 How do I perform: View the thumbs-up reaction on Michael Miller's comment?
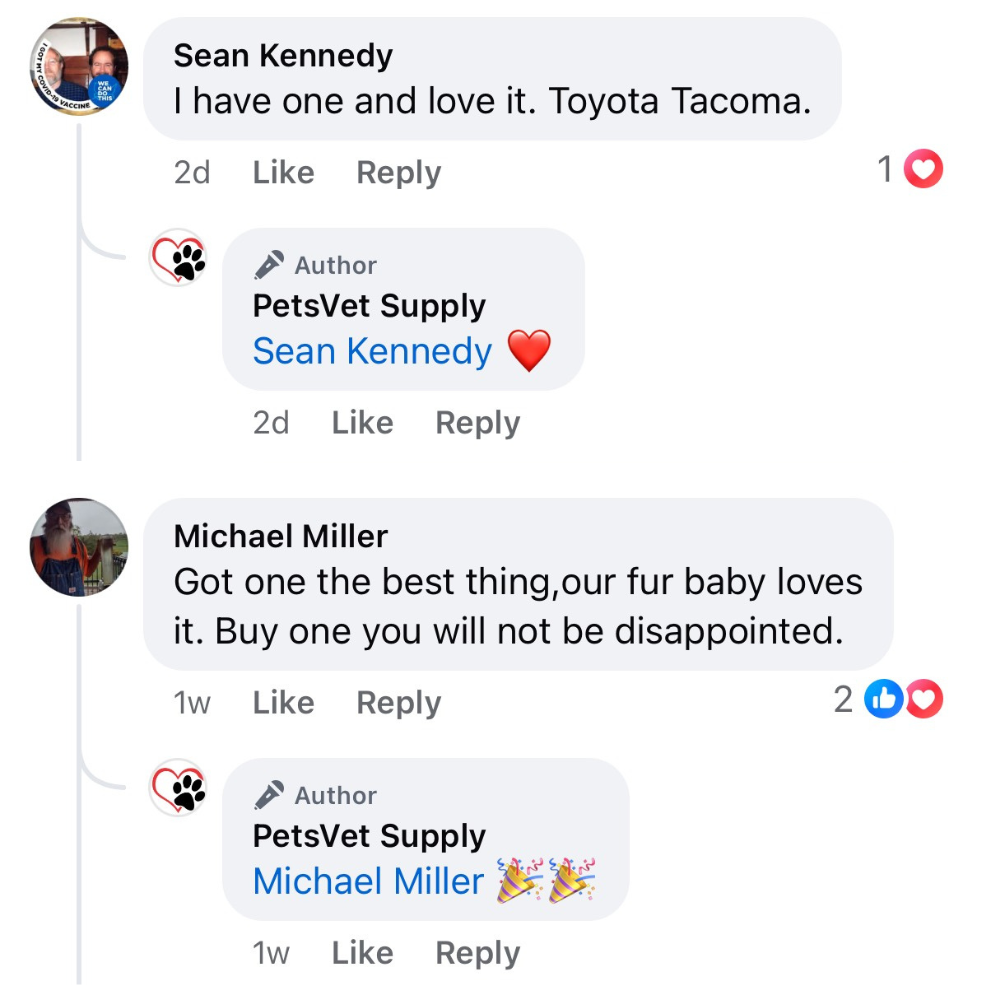pyautogui.click(x=884, y=701)
